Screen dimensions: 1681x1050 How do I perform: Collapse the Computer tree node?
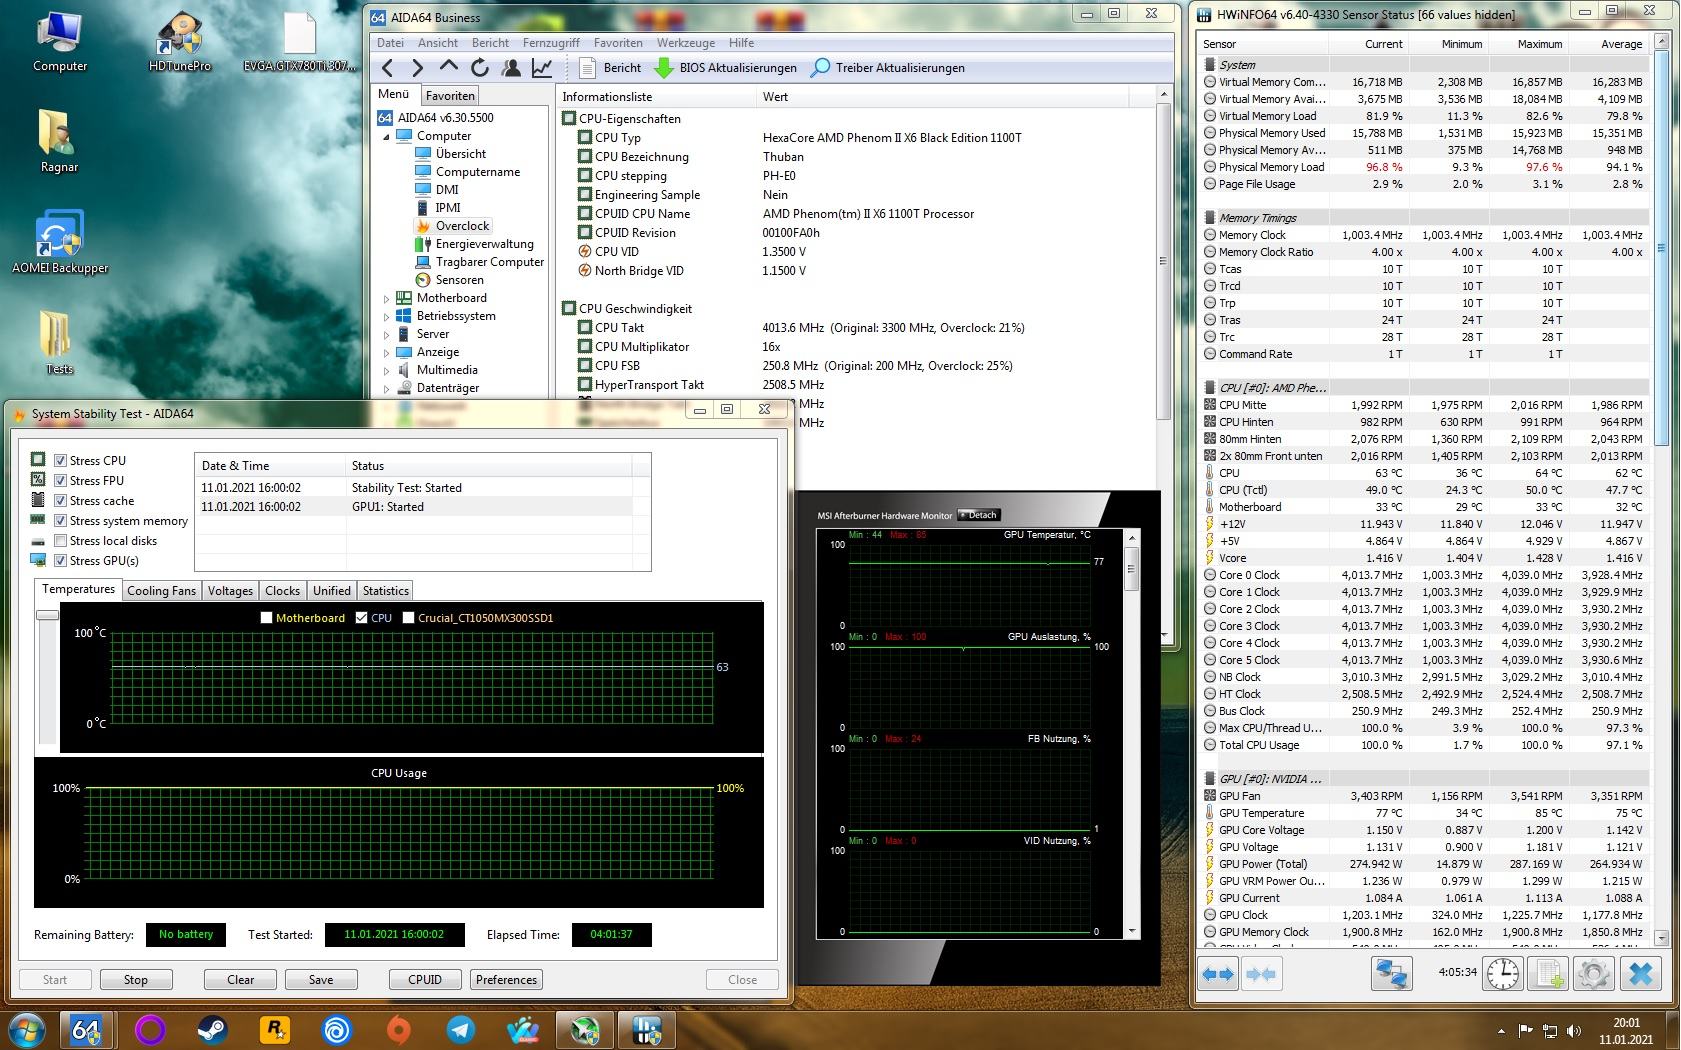(x=386, y=136)
